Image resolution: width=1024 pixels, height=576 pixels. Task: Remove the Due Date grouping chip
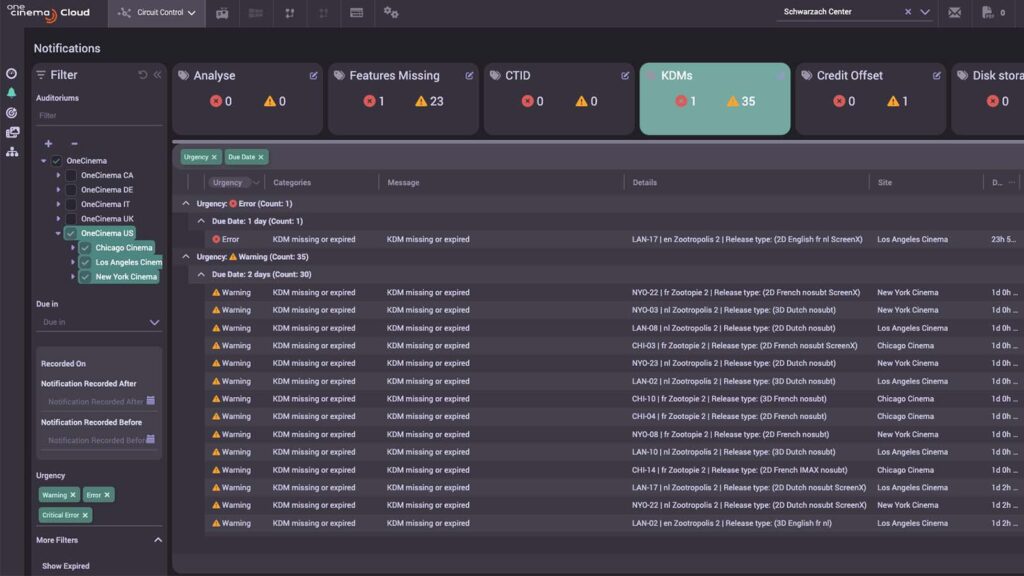click(x=261, y=157)
